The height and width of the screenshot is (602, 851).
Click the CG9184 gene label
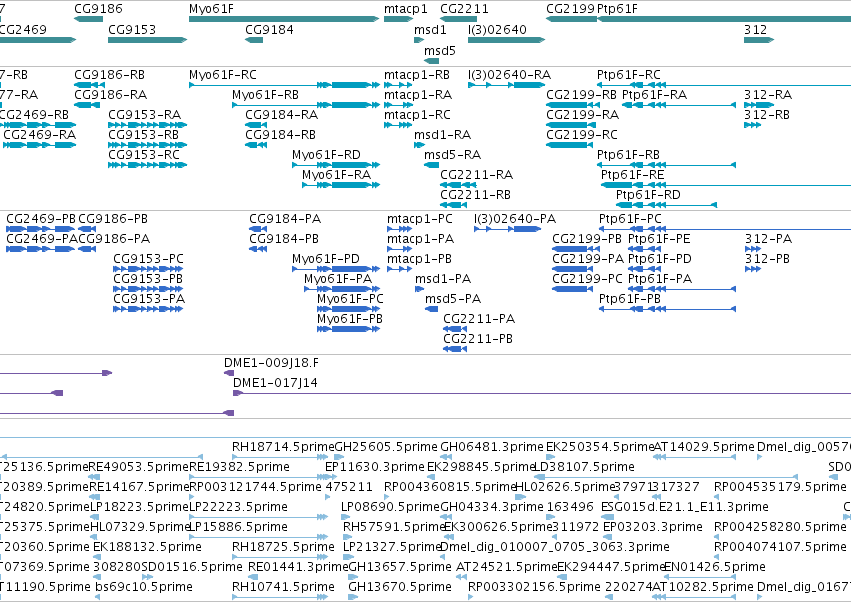tap(269, 29)
